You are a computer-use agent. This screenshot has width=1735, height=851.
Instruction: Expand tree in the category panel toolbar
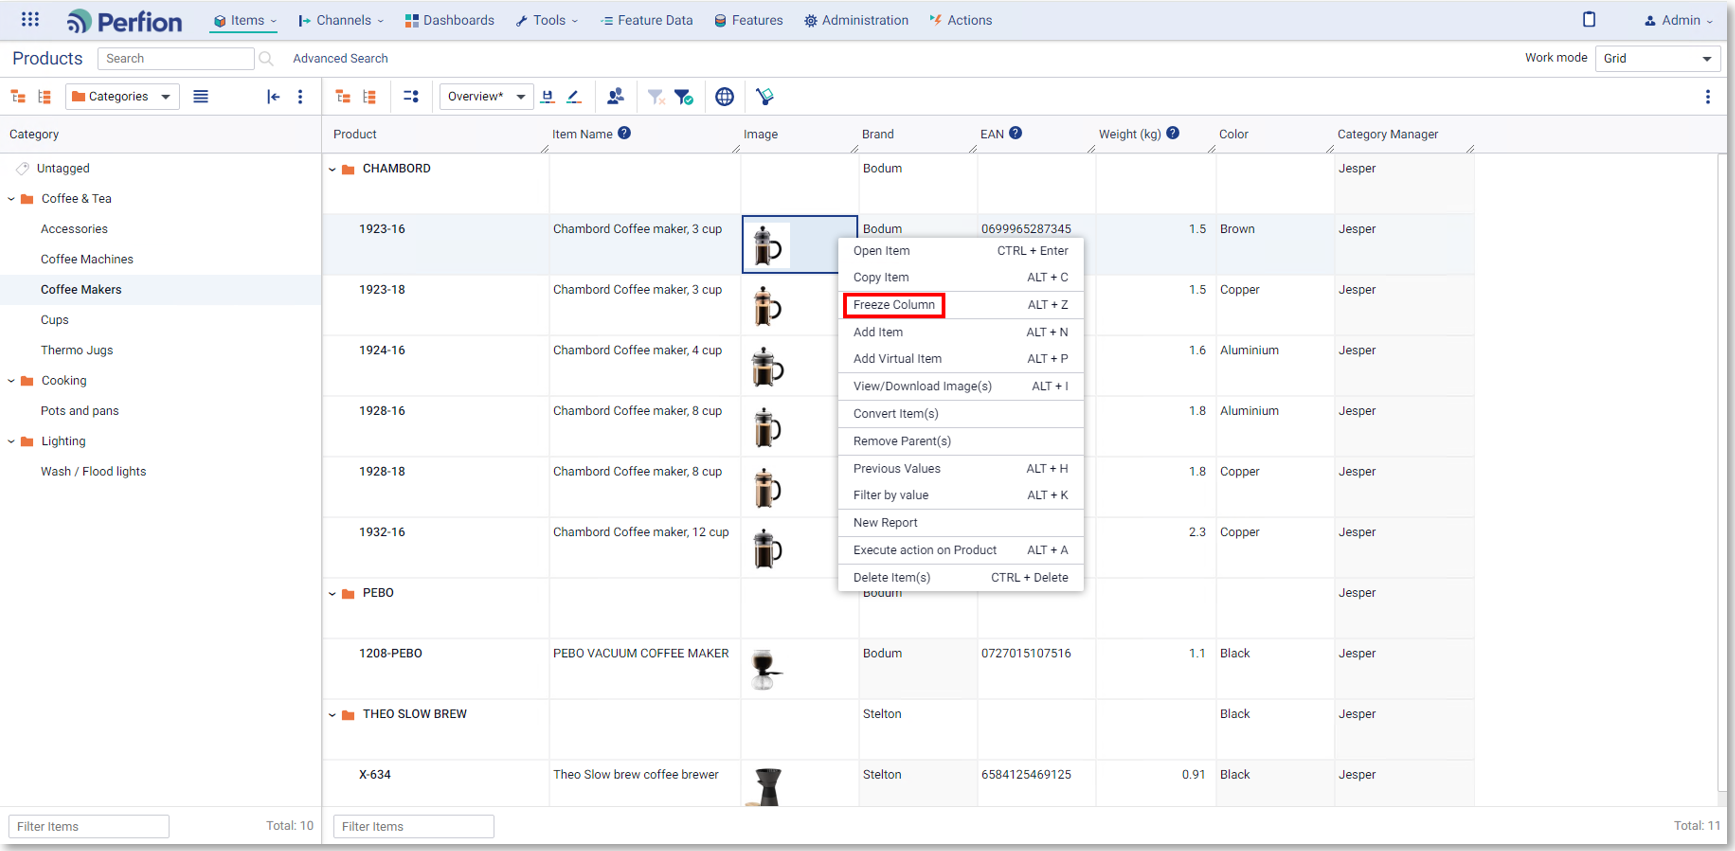[x=18, y=97]
